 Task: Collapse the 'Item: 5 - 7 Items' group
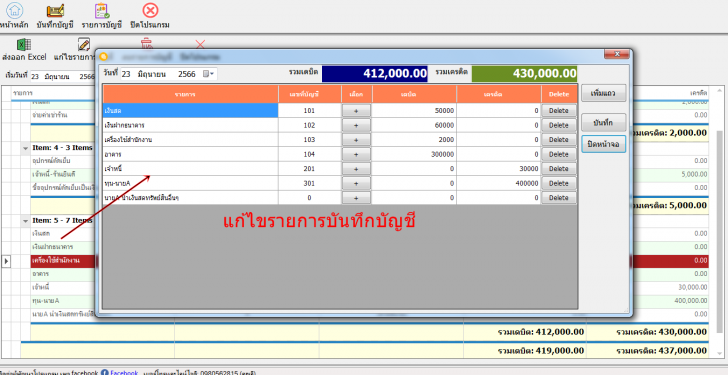[x=26, y=220]
